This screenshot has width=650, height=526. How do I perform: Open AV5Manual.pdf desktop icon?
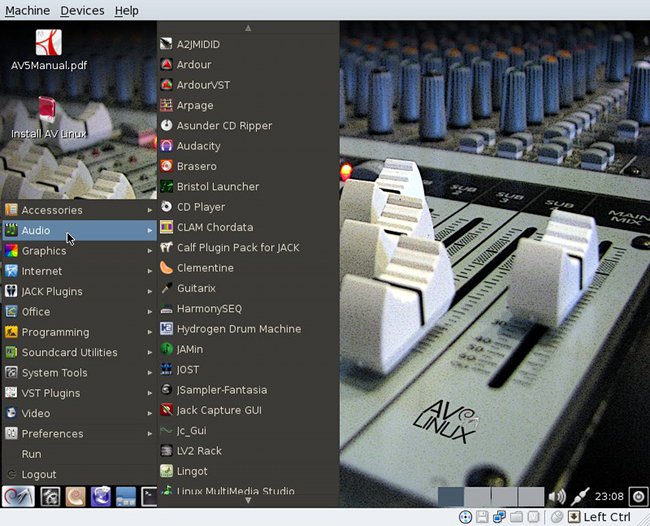click(49, 50)
